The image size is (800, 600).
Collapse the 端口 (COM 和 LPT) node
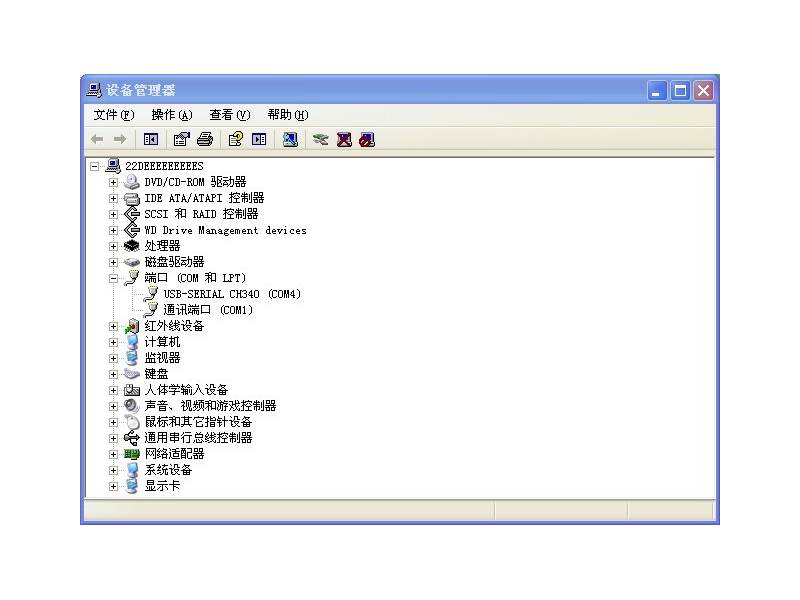[113, 278]
